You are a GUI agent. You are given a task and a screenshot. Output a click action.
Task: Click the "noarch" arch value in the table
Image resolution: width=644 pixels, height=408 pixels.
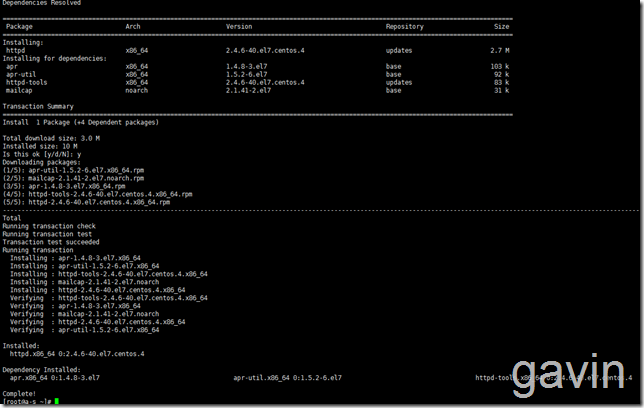click(136, 91)
